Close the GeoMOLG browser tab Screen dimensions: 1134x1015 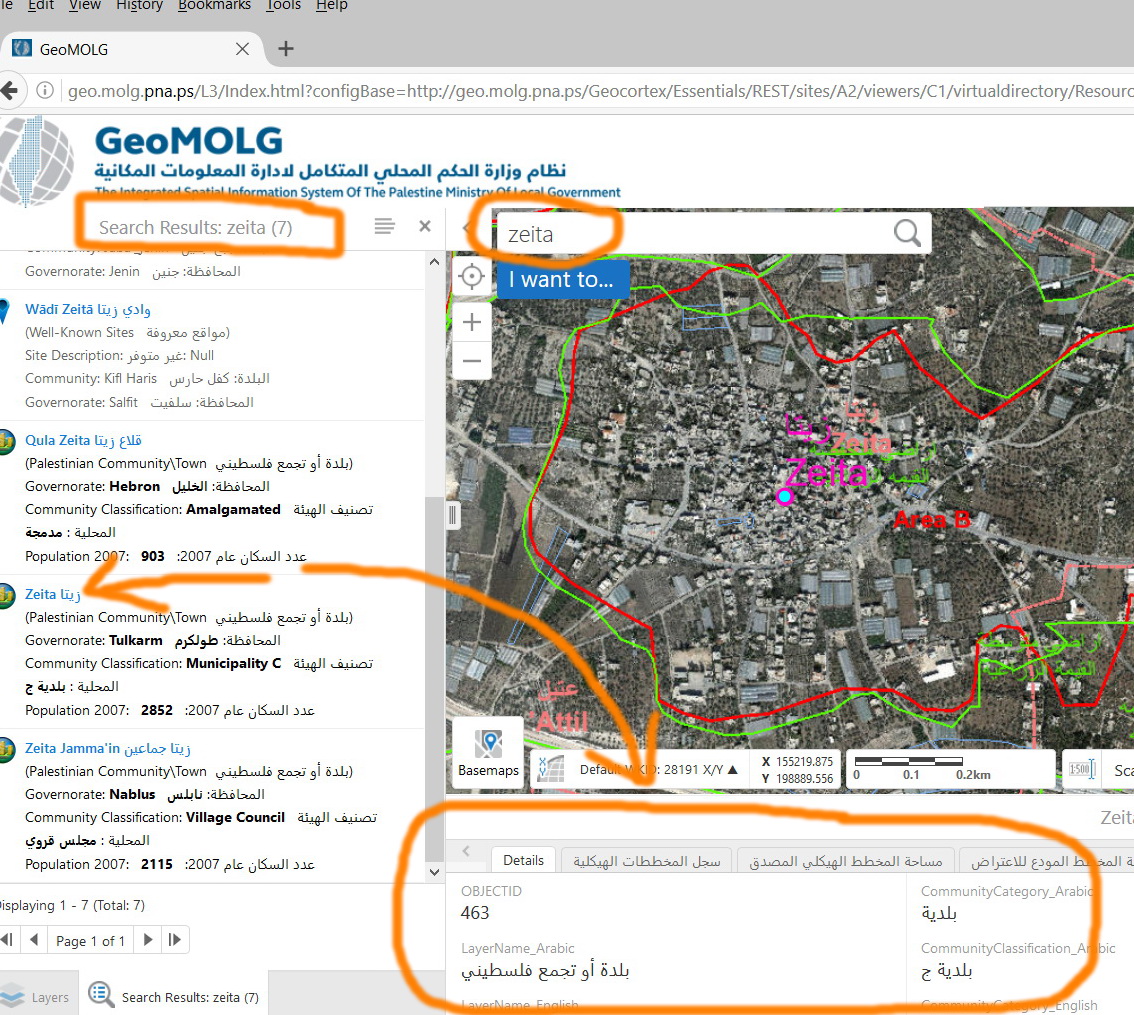pos(242,48)
